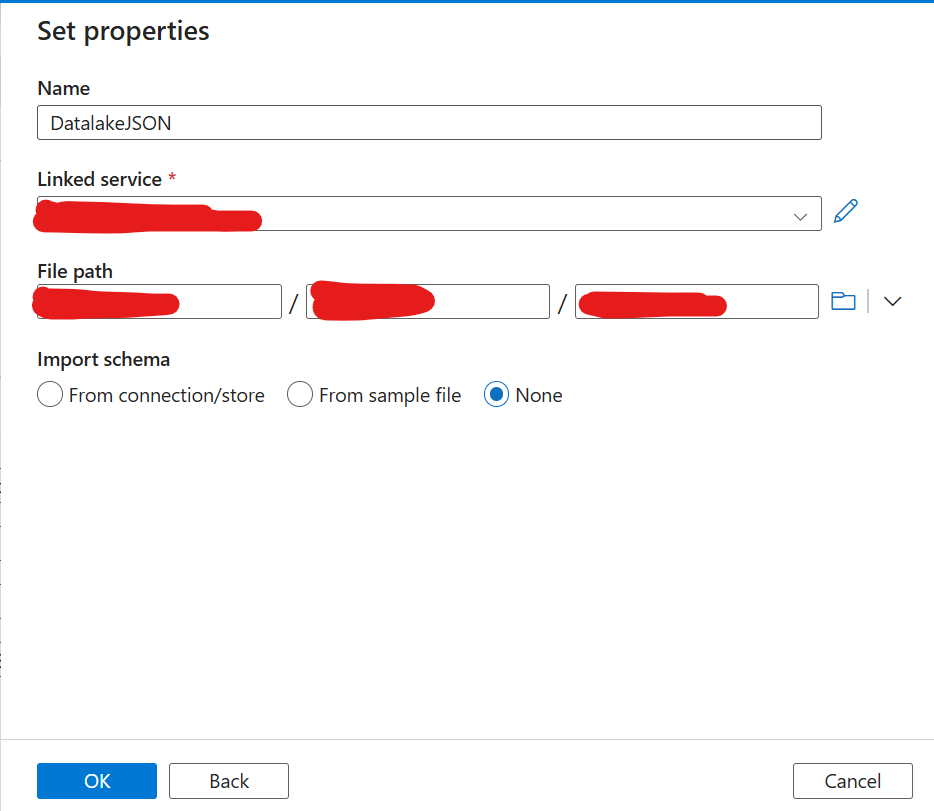Screen dimensions: 934x811
Task: Click the 'Name' field label
Action: [x=63, y=89]
